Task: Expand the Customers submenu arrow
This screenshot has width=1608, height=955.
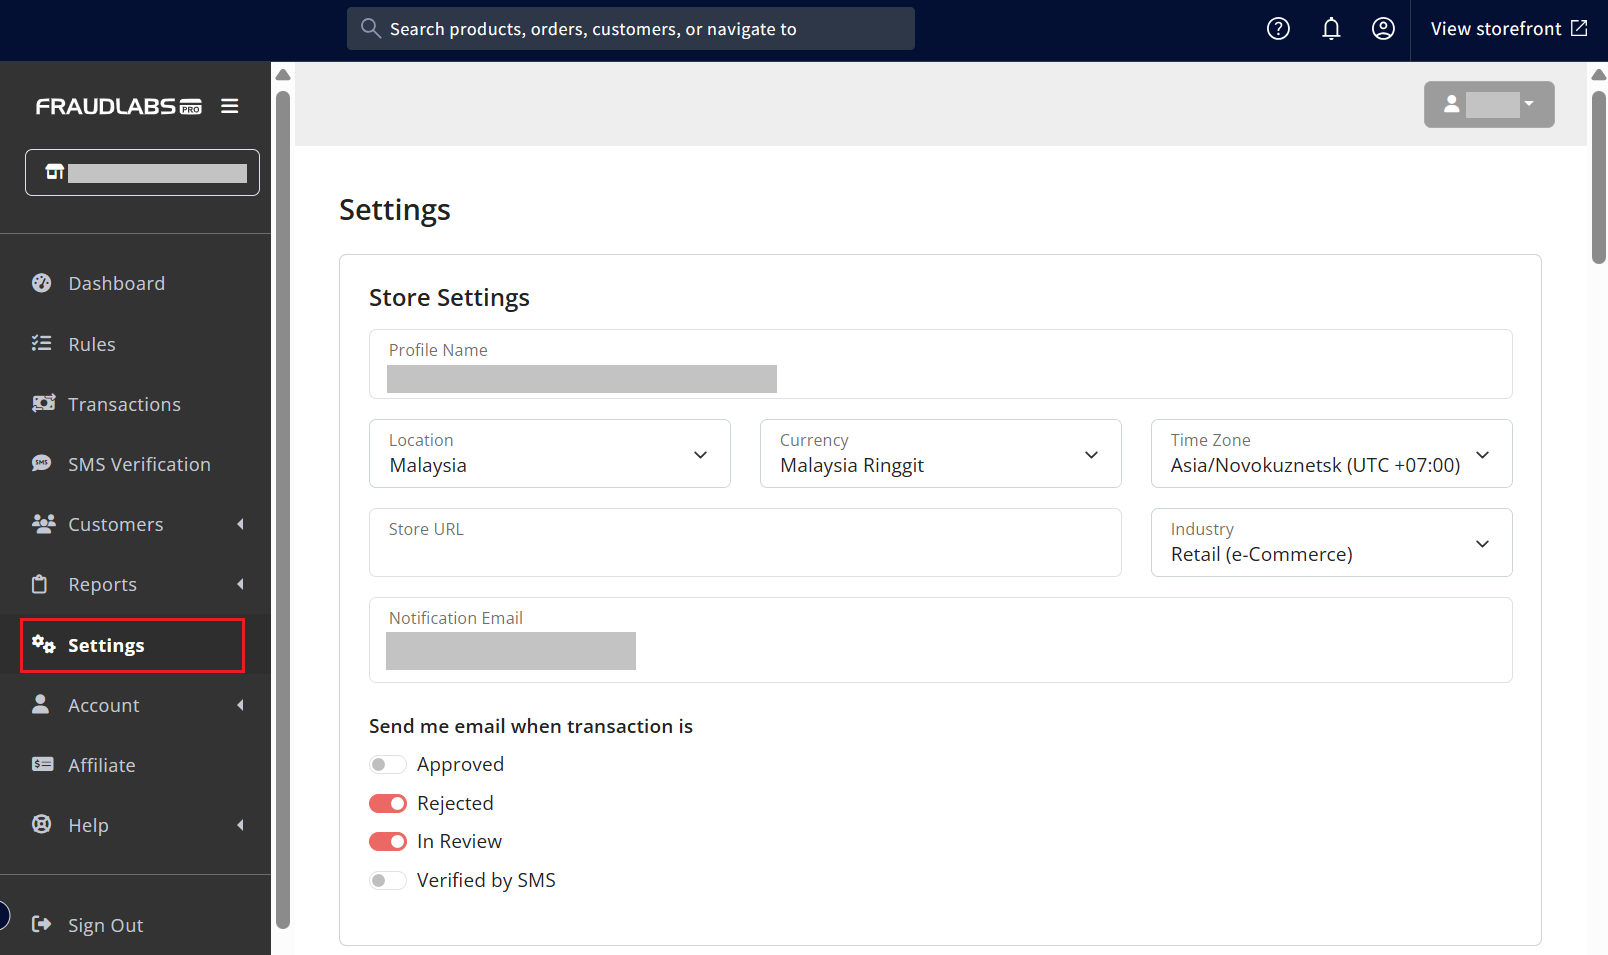Action: (240, 524)
